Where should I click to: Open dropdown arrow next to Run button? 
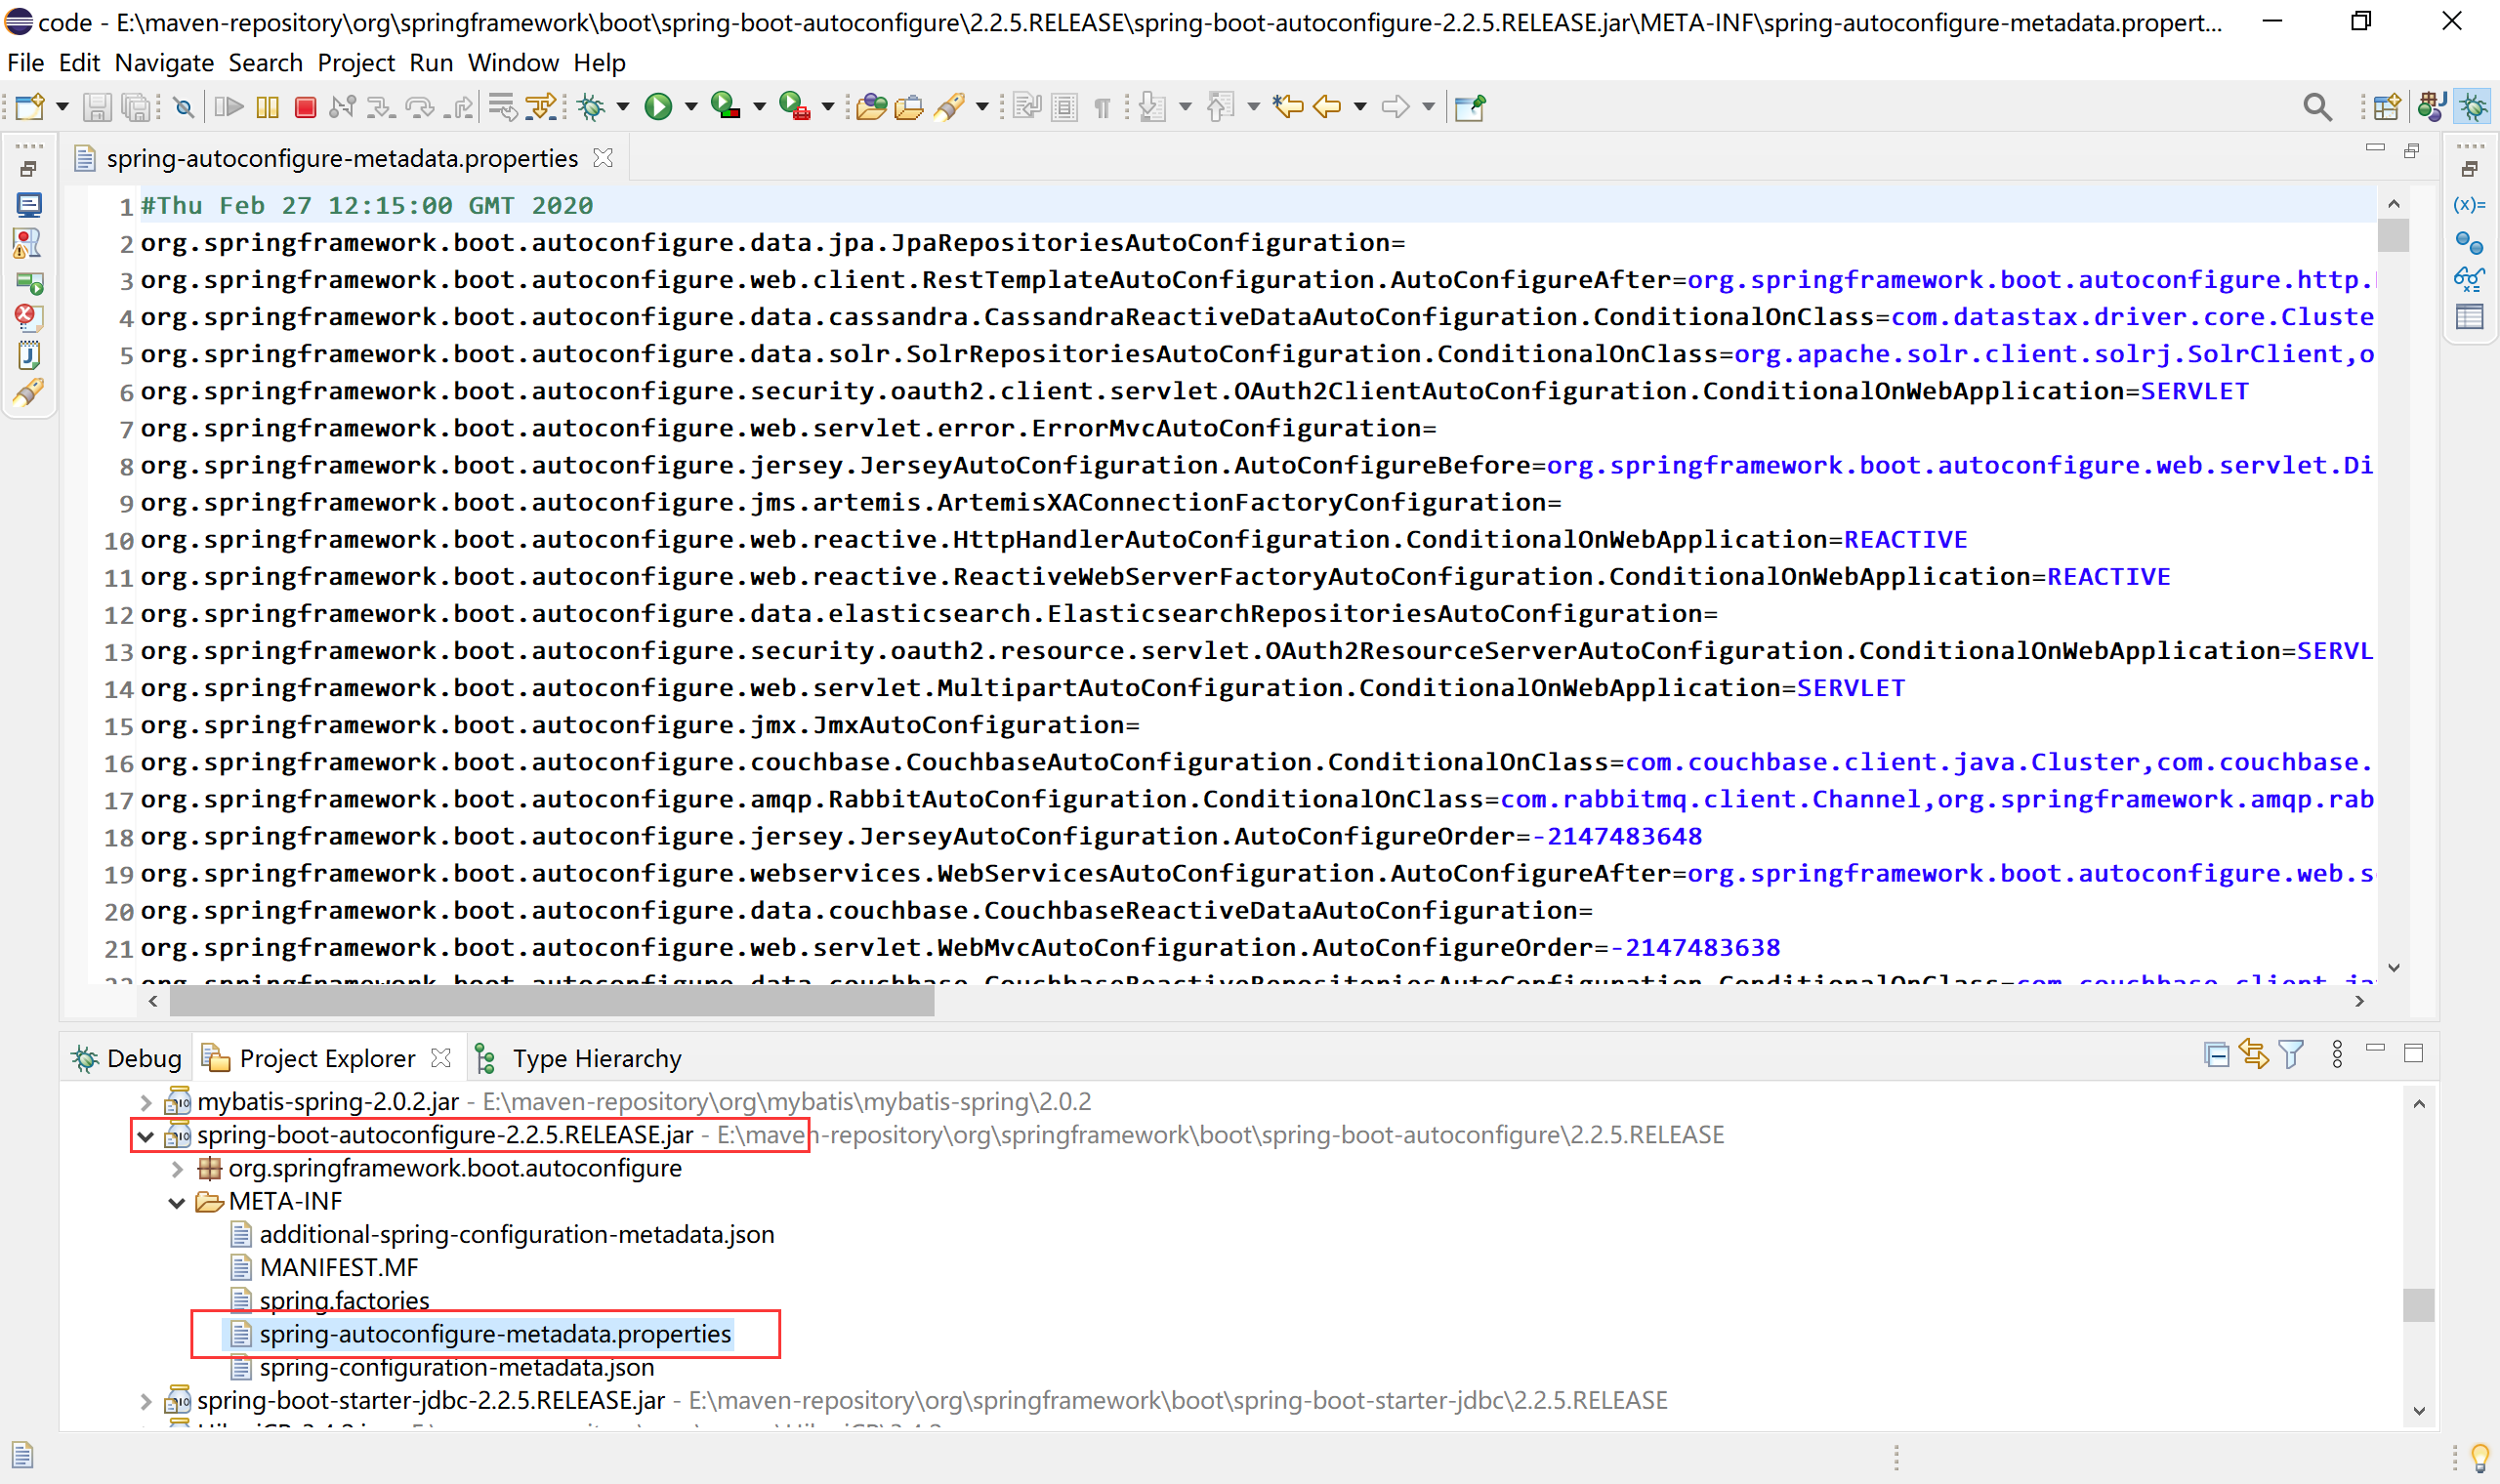pos(691,107)
